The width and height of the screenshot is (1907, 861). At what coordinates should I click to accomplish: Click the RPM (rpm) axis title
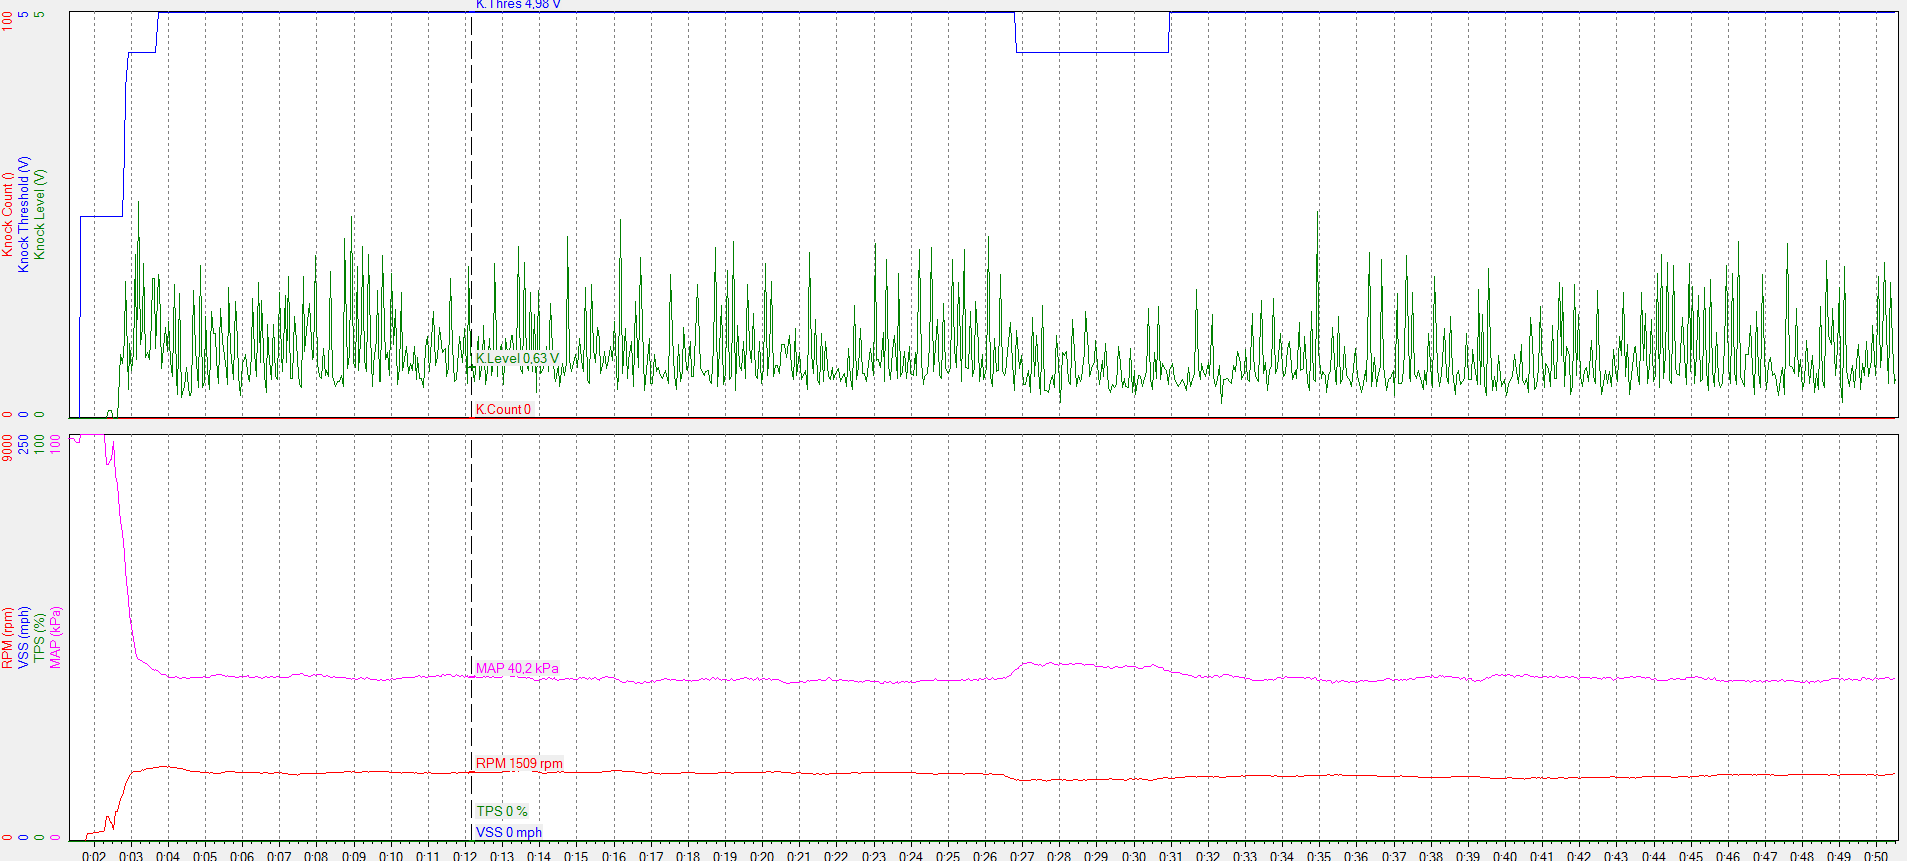(x=8, y=637)
